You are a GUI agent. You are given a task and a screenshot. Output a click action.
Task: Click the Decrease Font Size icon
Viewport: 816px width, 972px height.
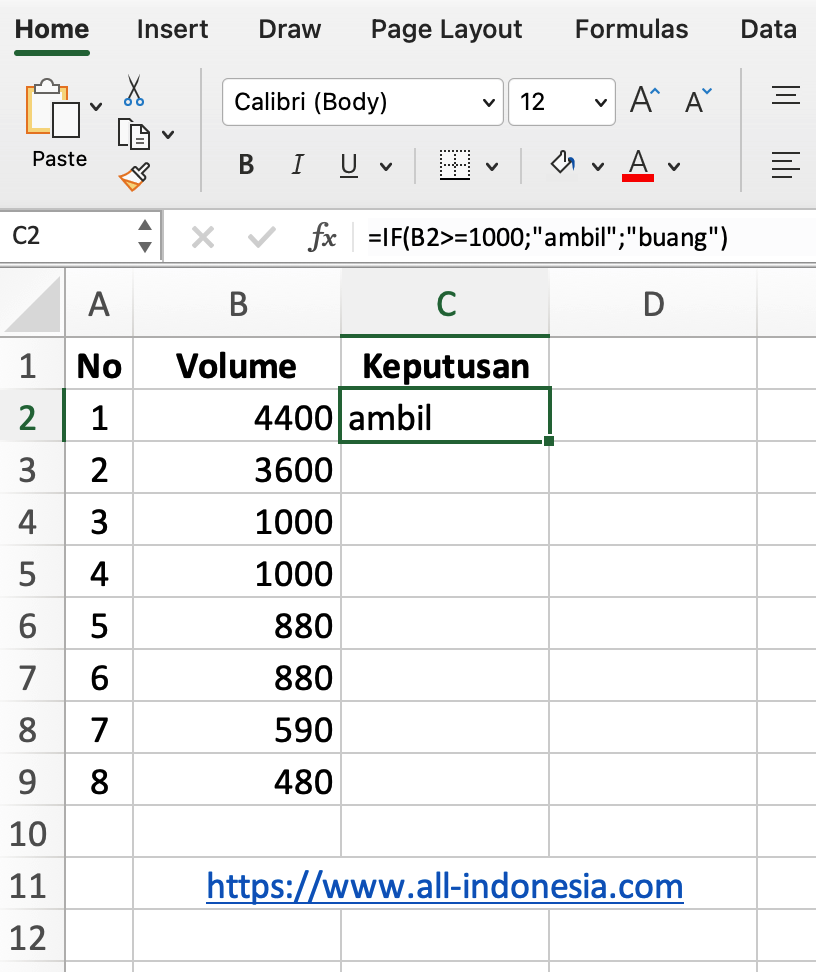pos(698,101)
